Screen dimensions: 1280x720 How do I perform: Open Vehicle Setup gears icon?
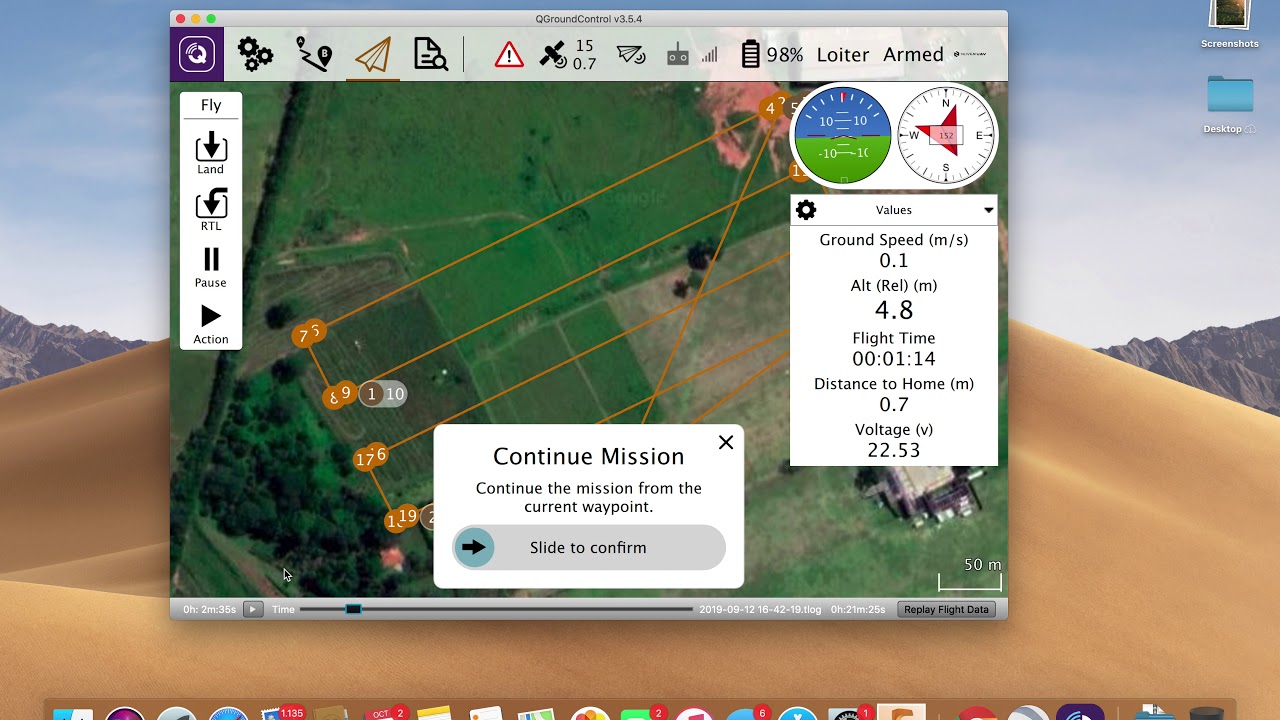(x=255, y=54)
